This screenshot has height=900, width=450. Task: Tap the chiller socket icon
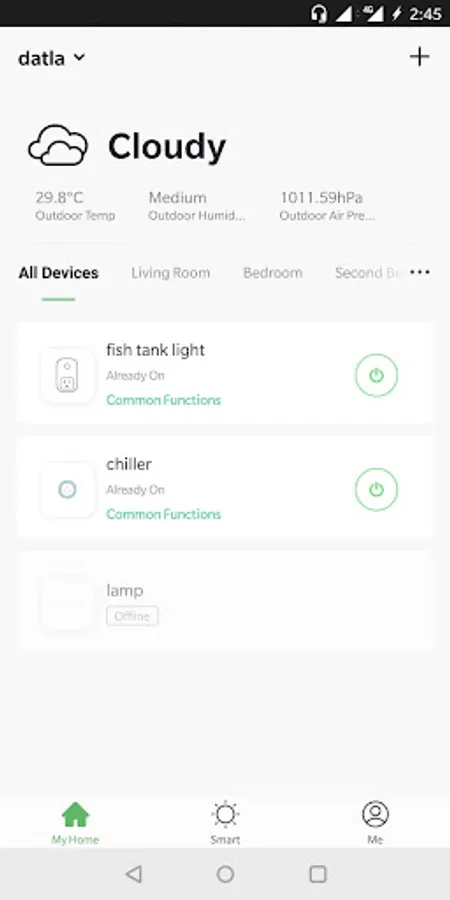point(68,490)
